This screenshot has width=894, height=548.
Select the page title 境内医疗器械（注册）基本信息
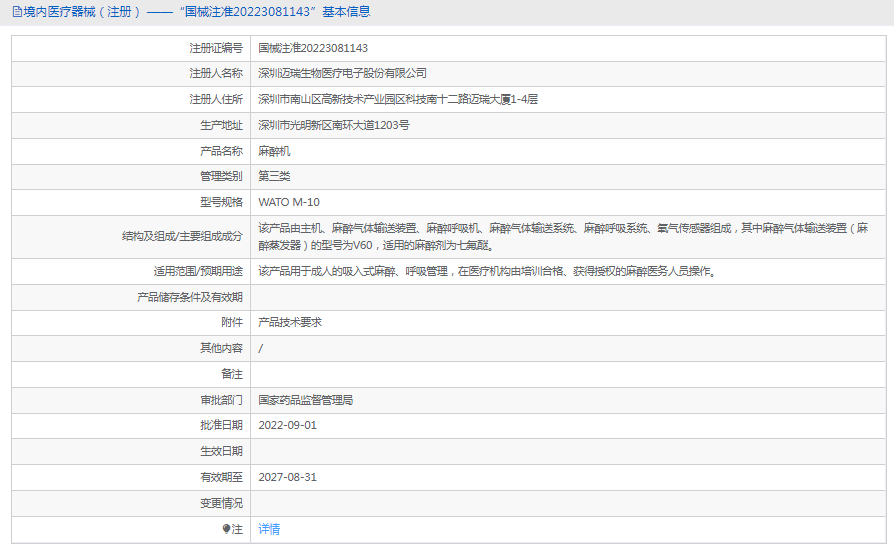(x=197, y=12)
